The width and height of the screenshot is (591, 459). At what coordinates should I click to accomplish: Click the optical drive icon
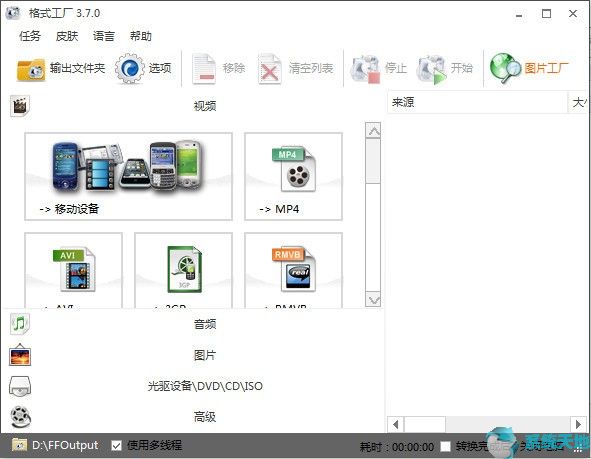point(20,386)
